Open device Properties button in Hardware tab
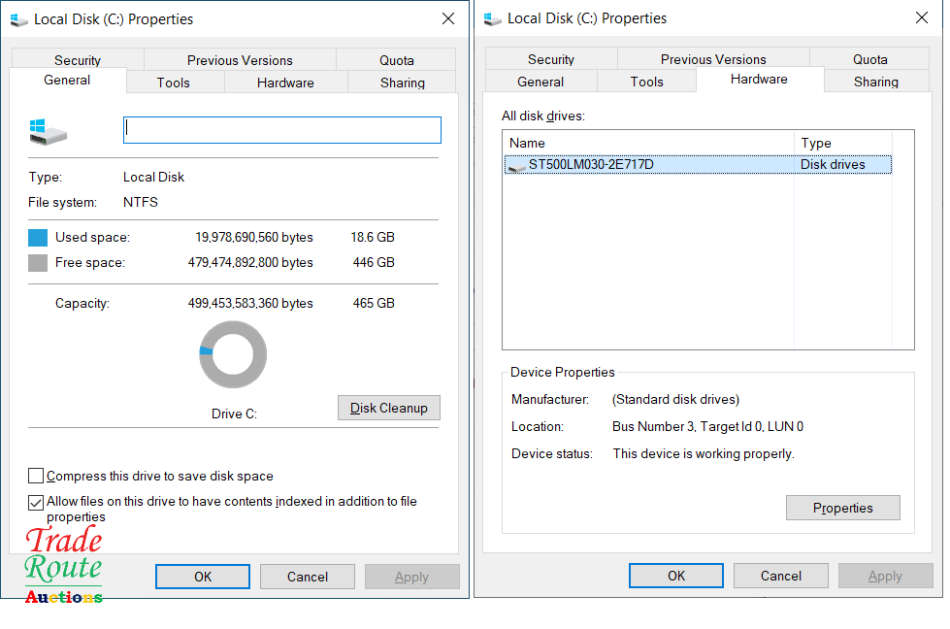 tap(842, 508)
